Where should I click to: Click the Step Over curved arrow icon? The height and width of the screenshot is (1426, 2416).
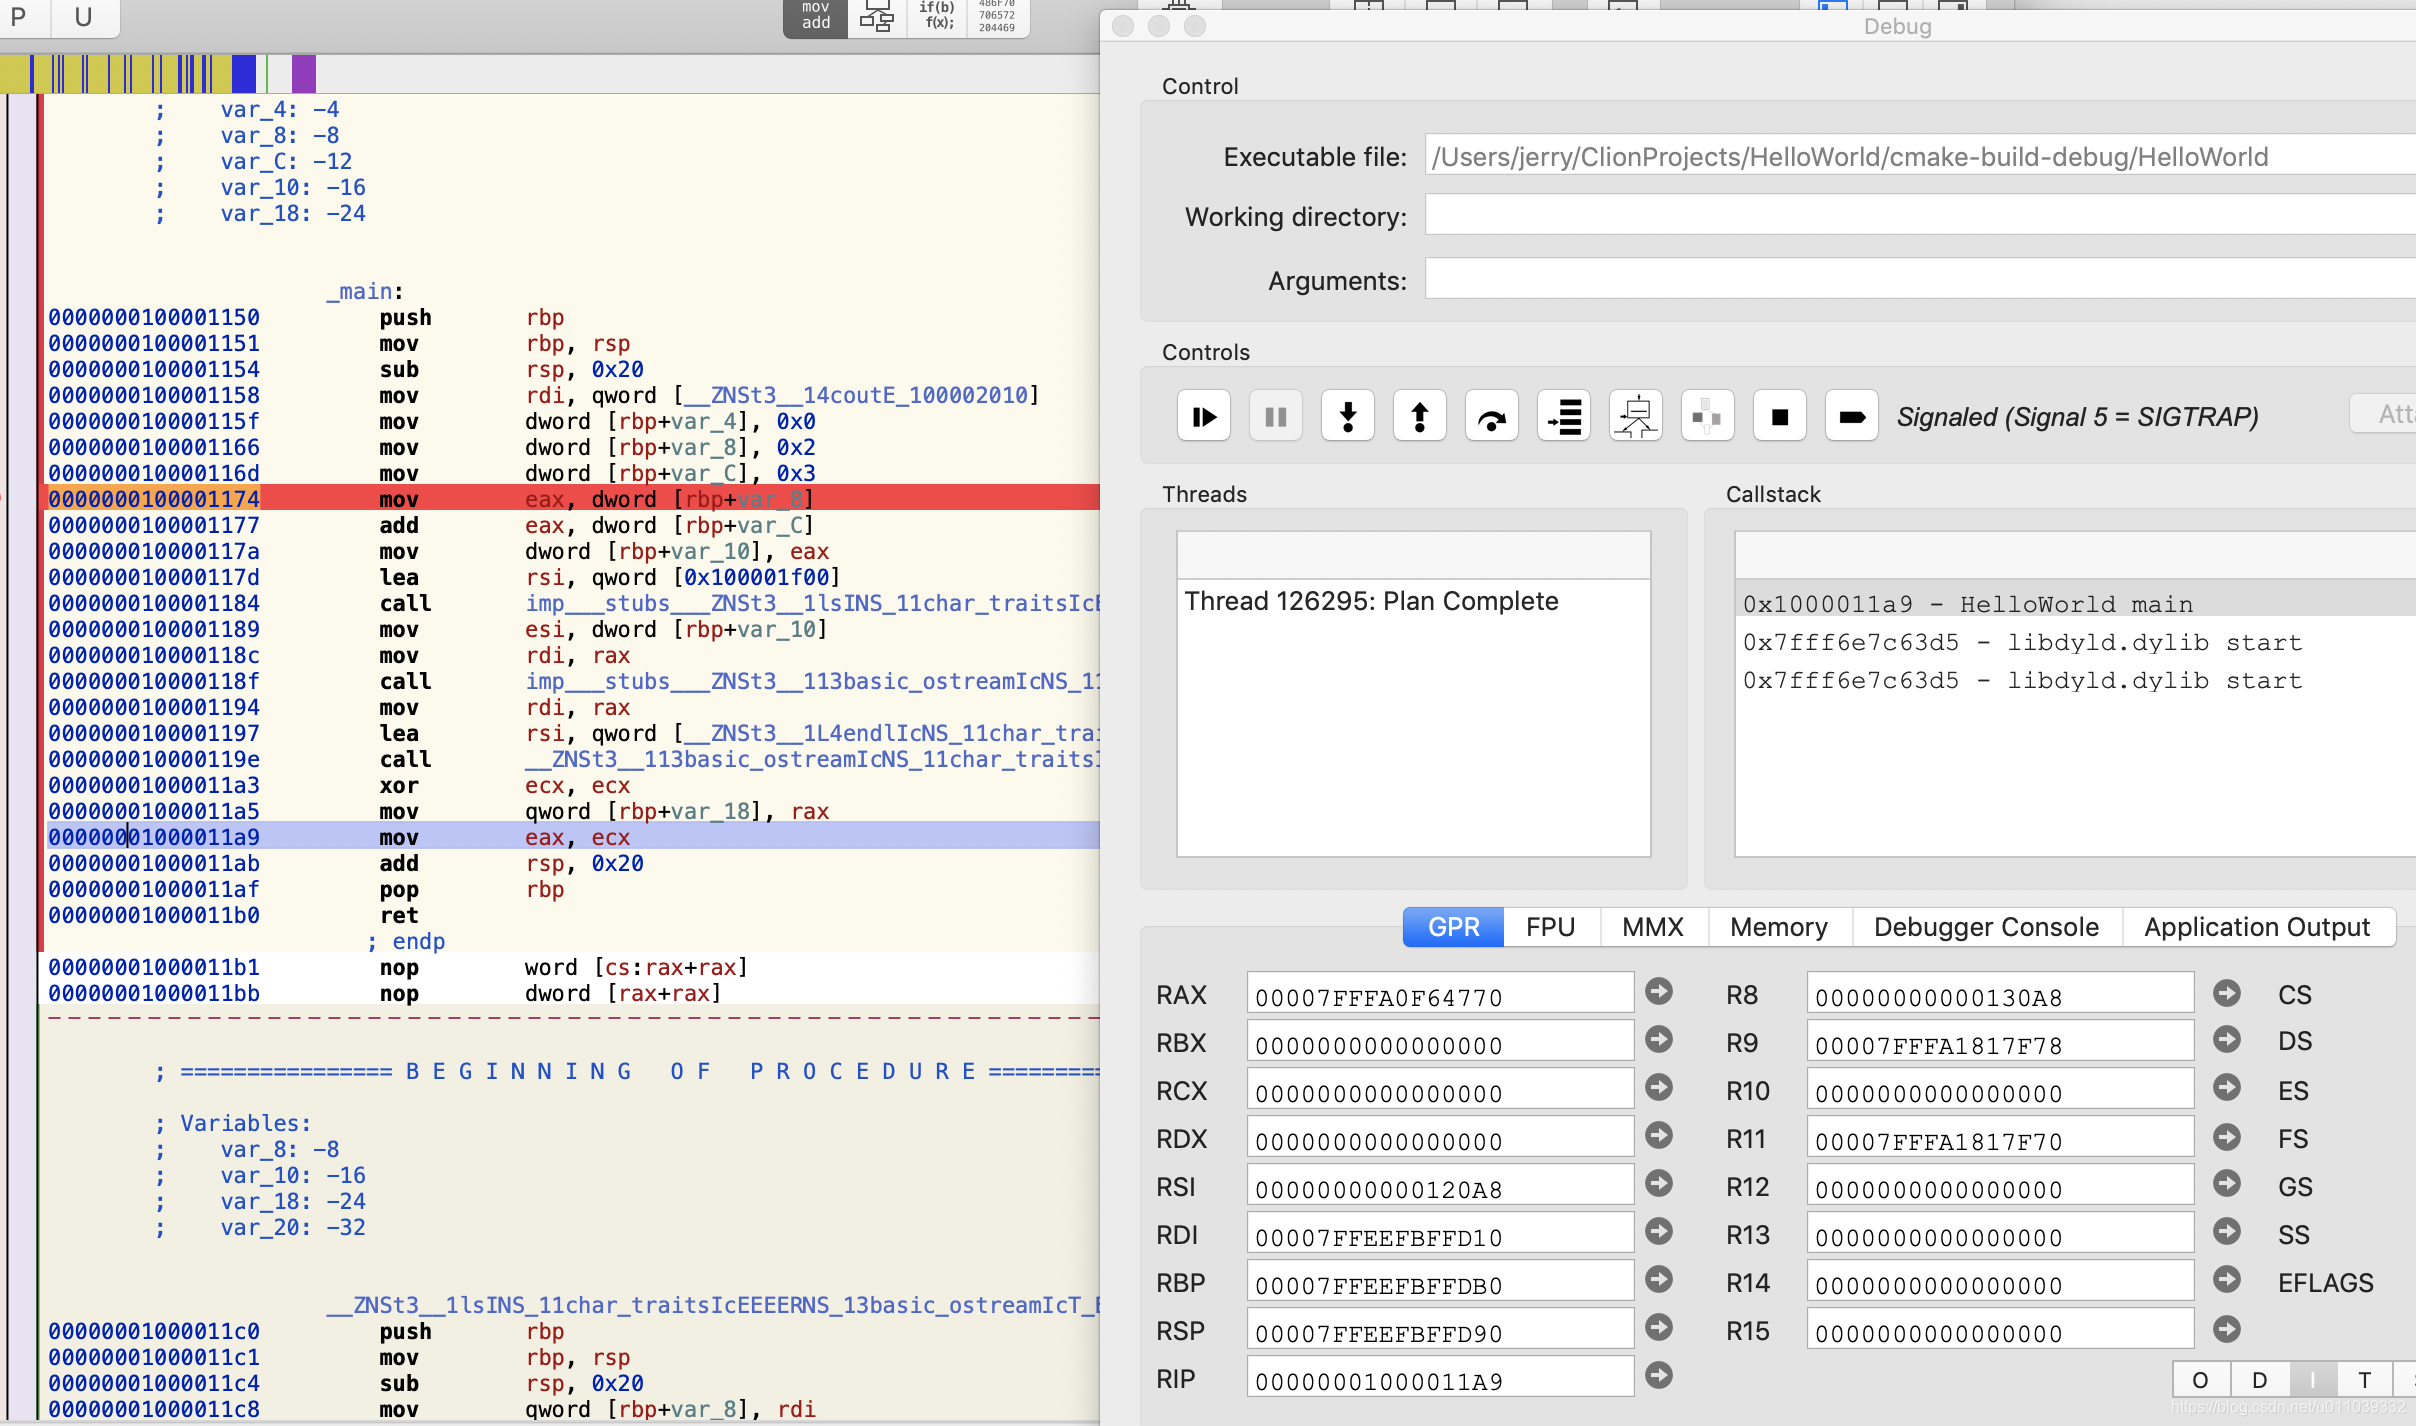point(1492,416)
